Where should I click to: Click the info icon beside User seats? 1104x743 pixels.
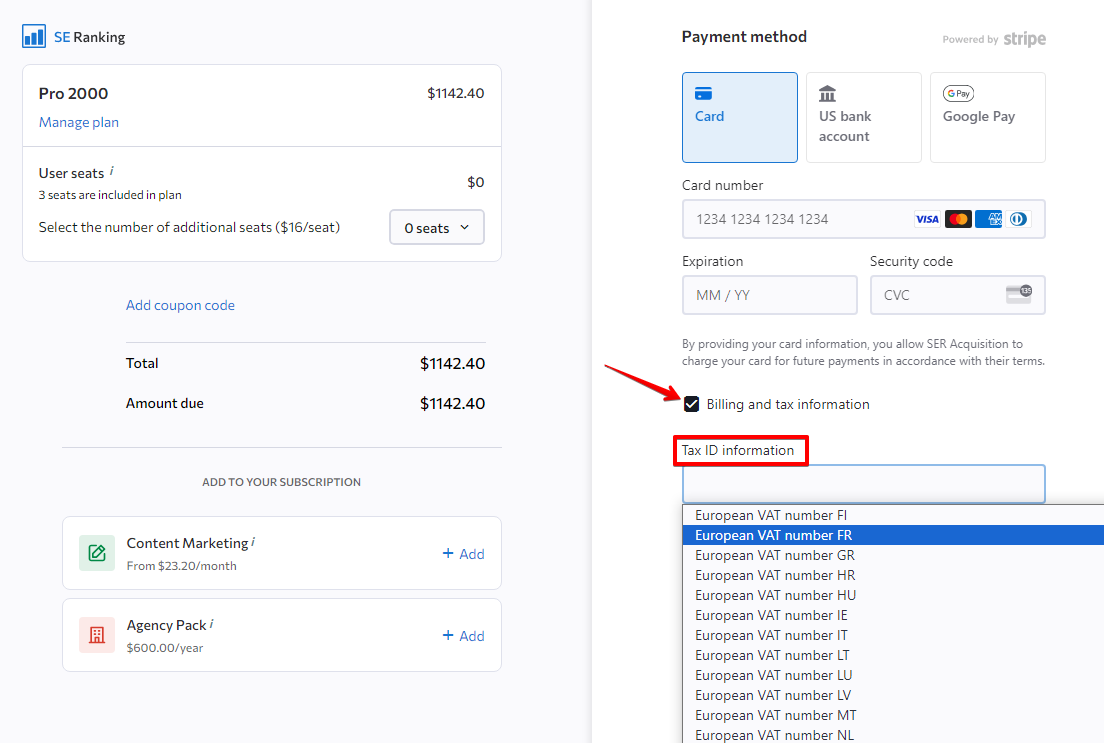(x=111, y=171)
